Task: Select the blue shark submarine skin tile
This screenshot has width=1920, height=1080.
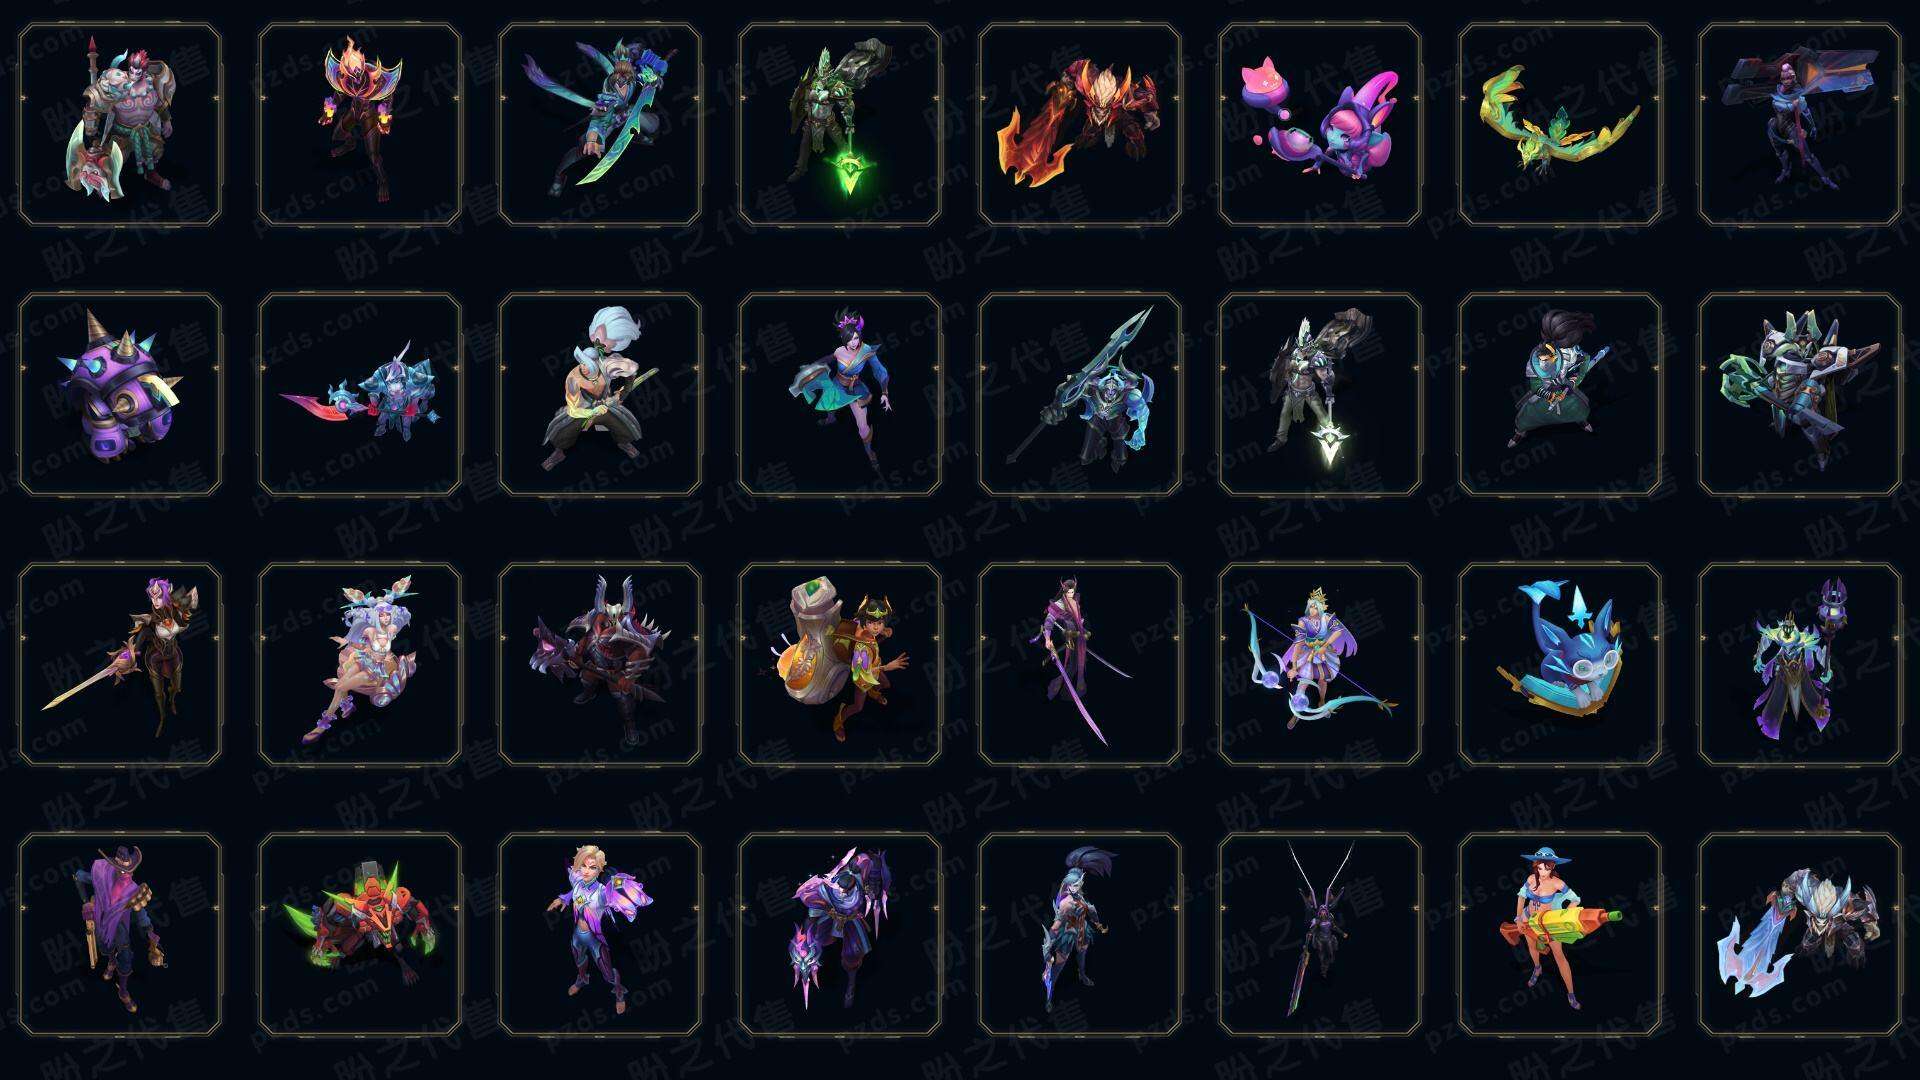Action: click(x=1560, y=664)
